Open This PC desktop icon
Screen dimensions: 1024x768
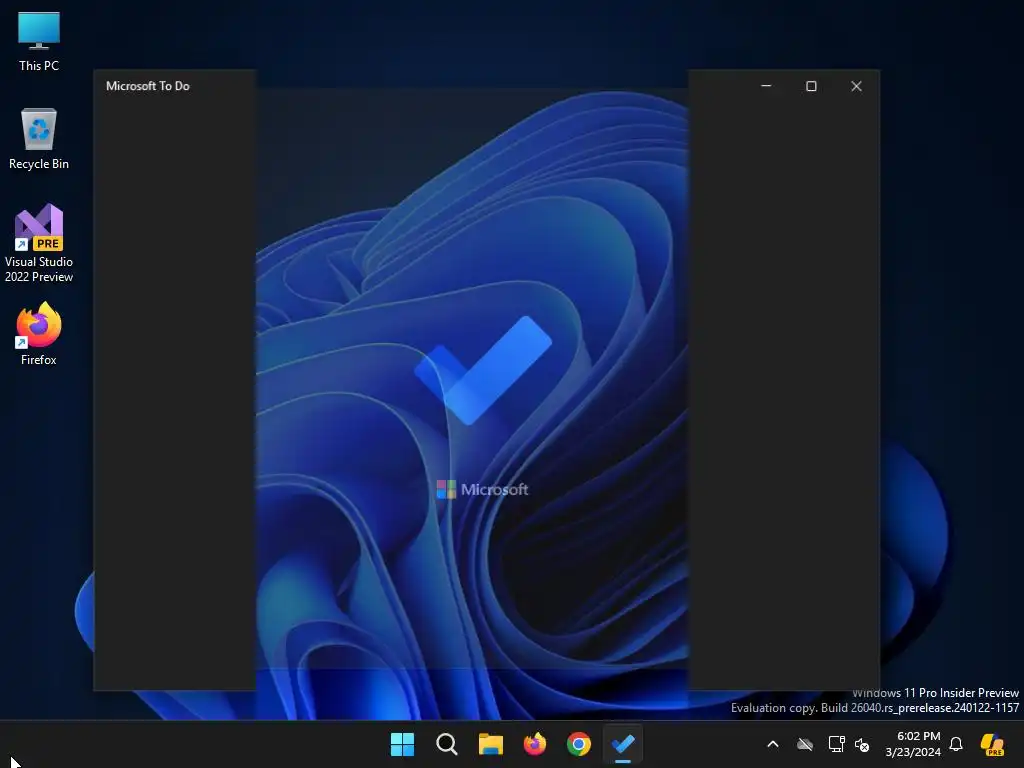point(39,41)
